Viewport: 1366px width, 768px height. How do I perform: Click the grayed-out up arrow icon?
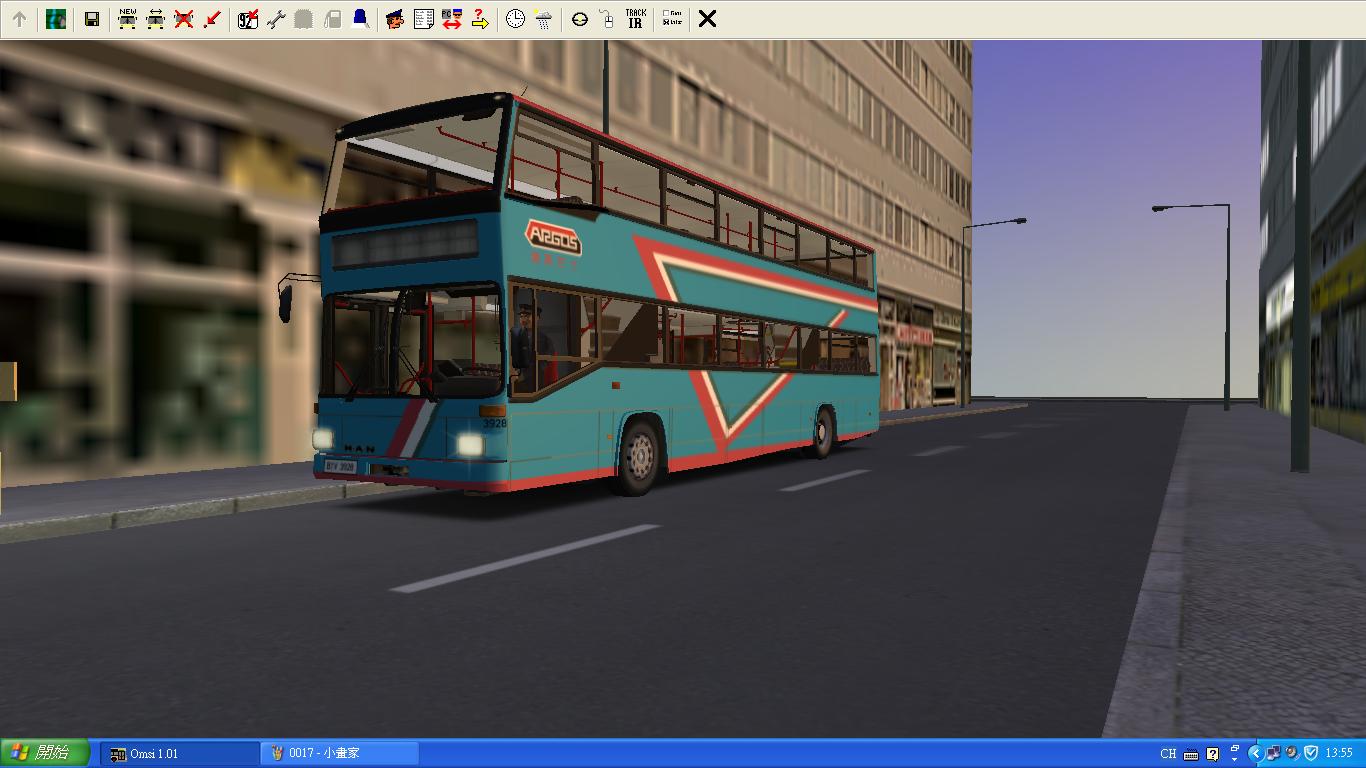click(19, 19)
